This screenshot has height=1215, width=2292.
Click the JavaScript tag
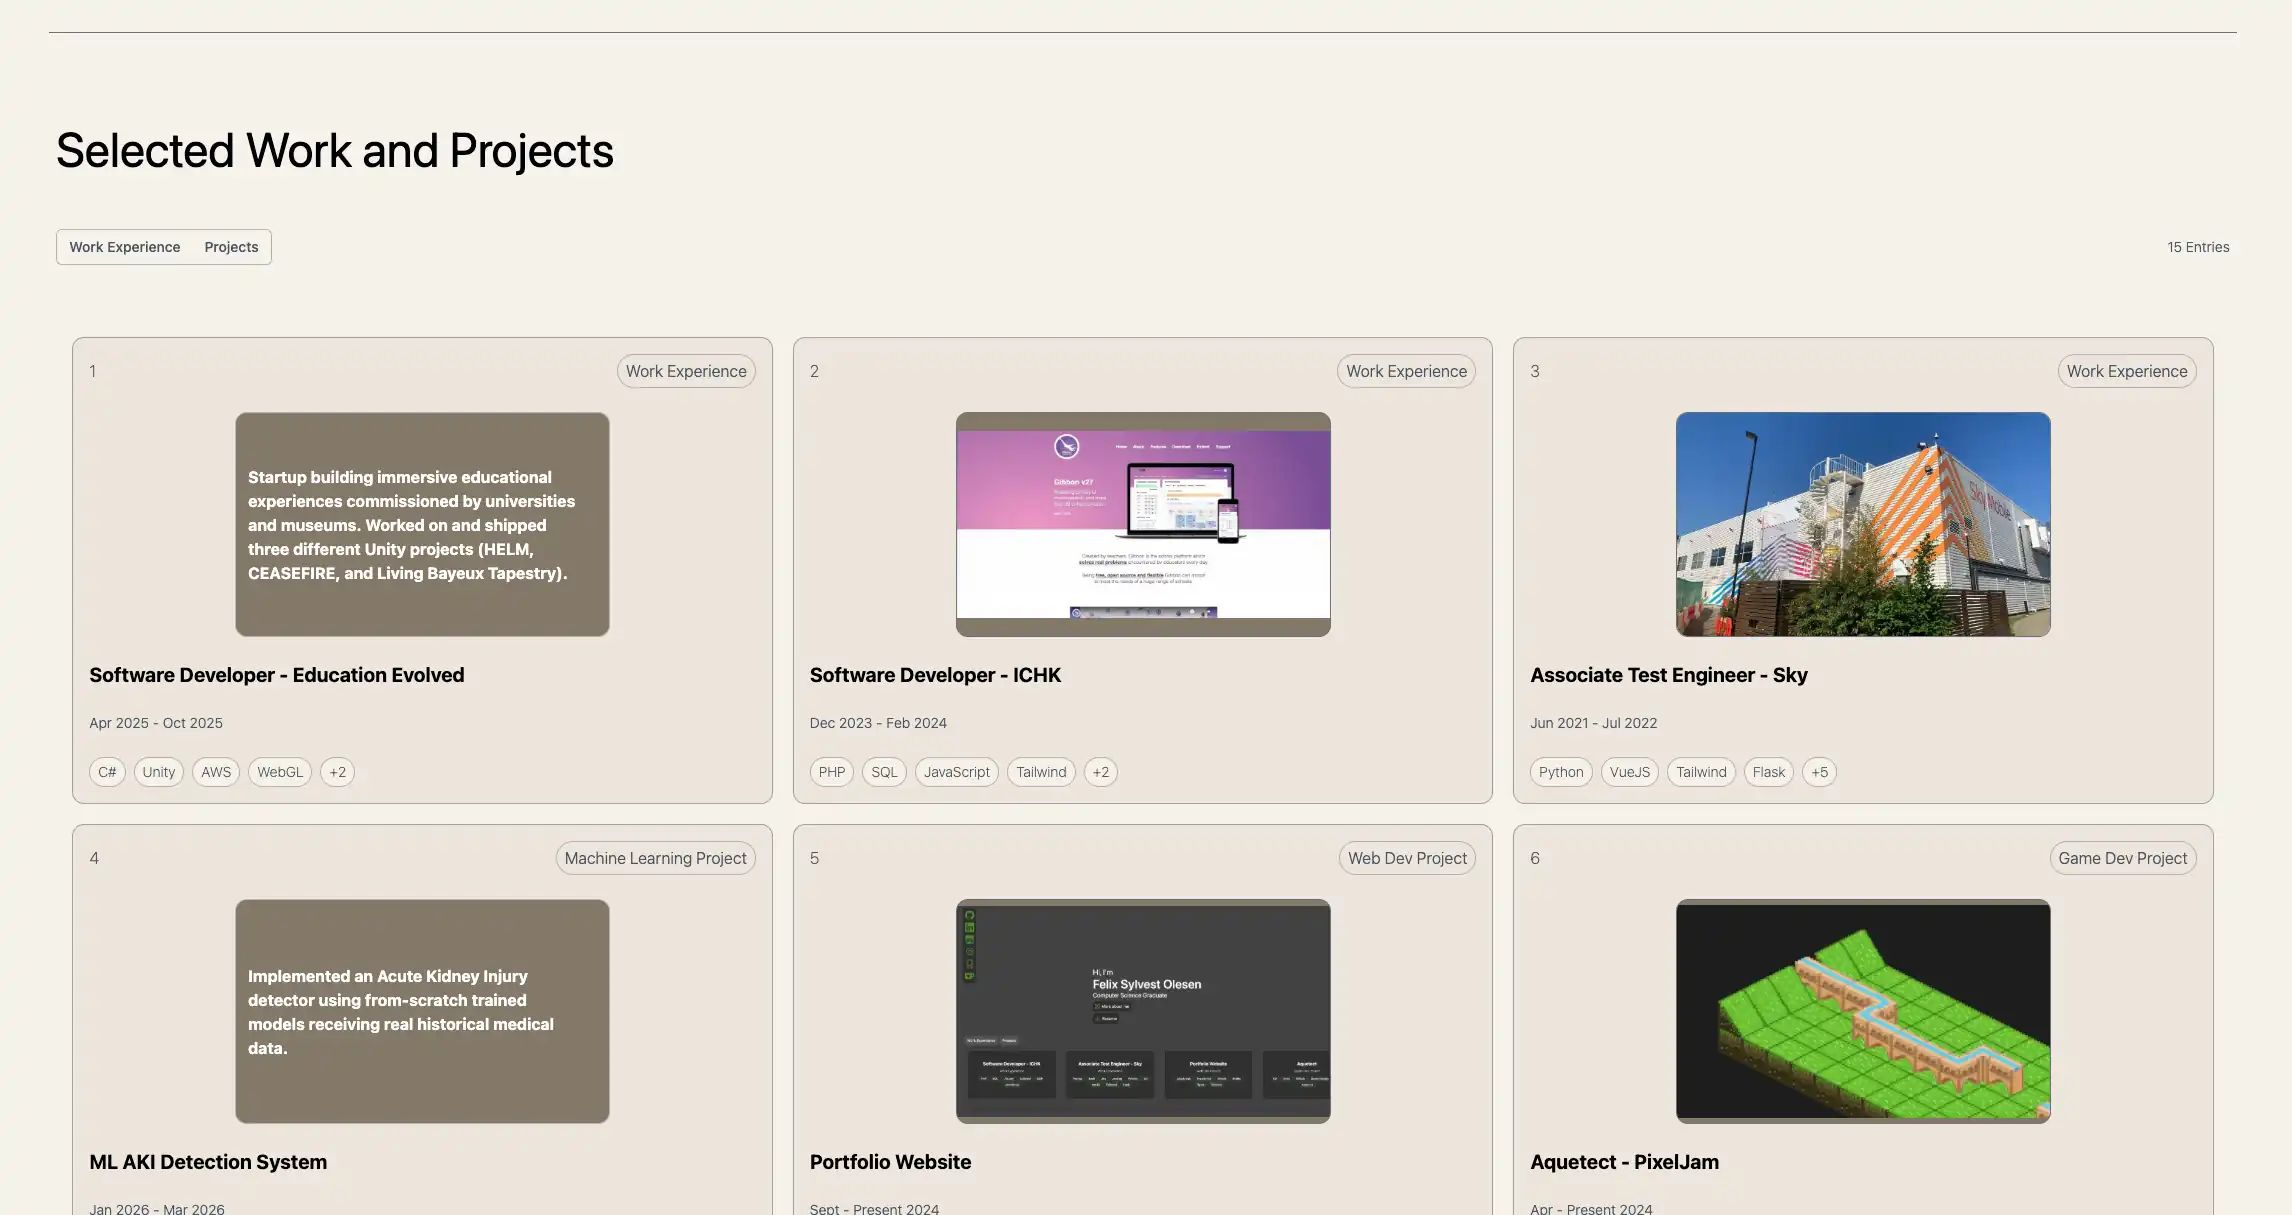tap(957, 772)
